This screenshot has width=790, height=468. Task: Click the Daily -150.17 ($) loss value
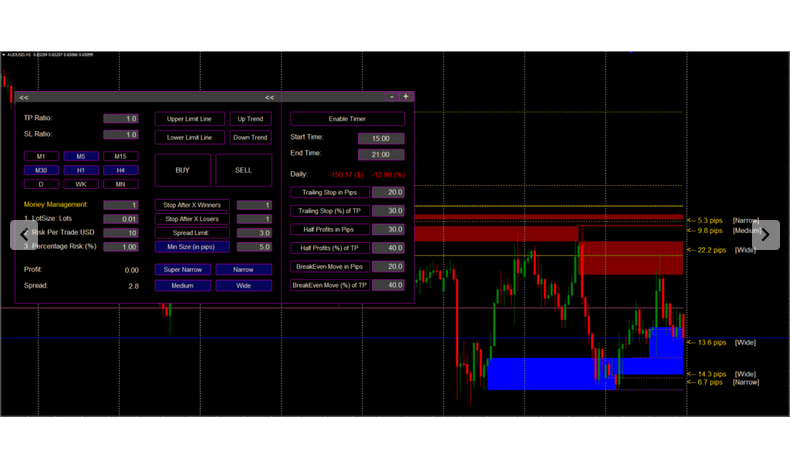pyautogui.click(x=346, y=175)
